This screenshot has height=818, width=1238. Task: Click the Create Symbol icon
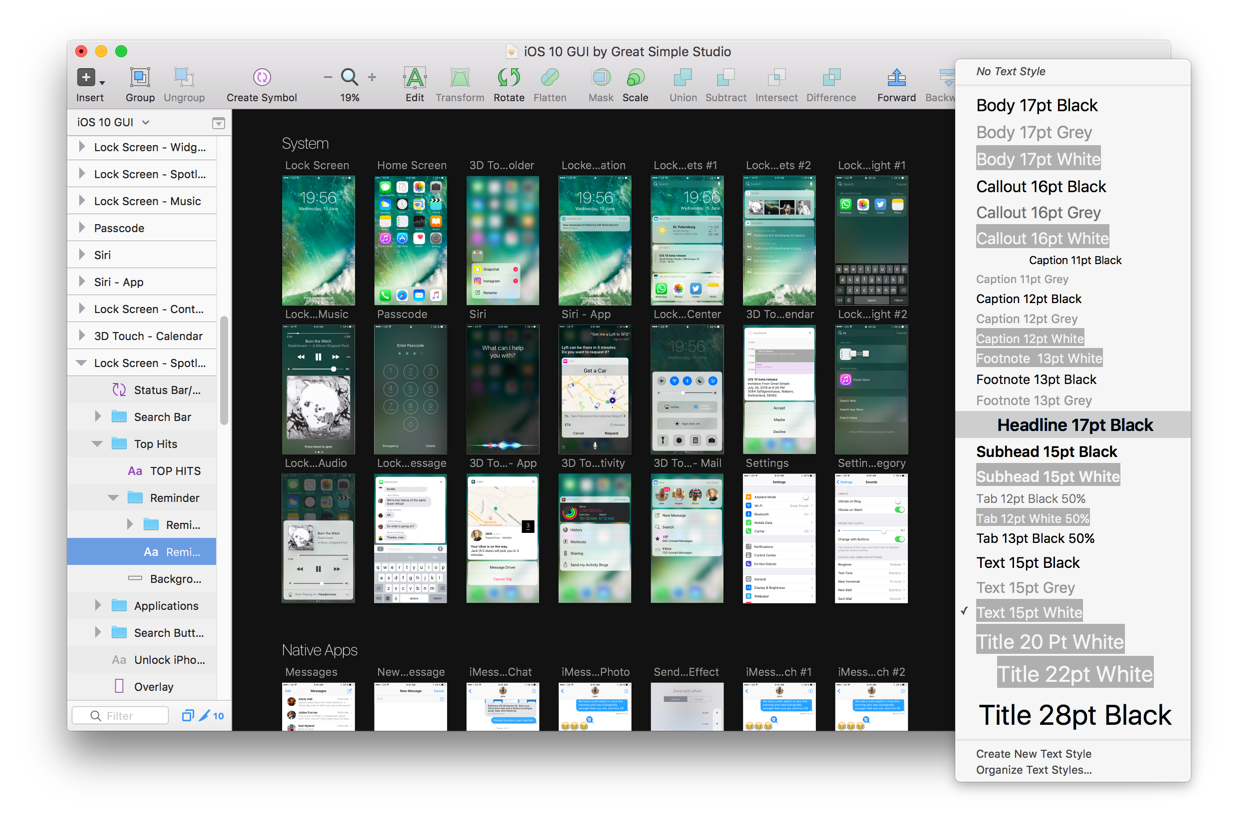click(x=261, y=78)
